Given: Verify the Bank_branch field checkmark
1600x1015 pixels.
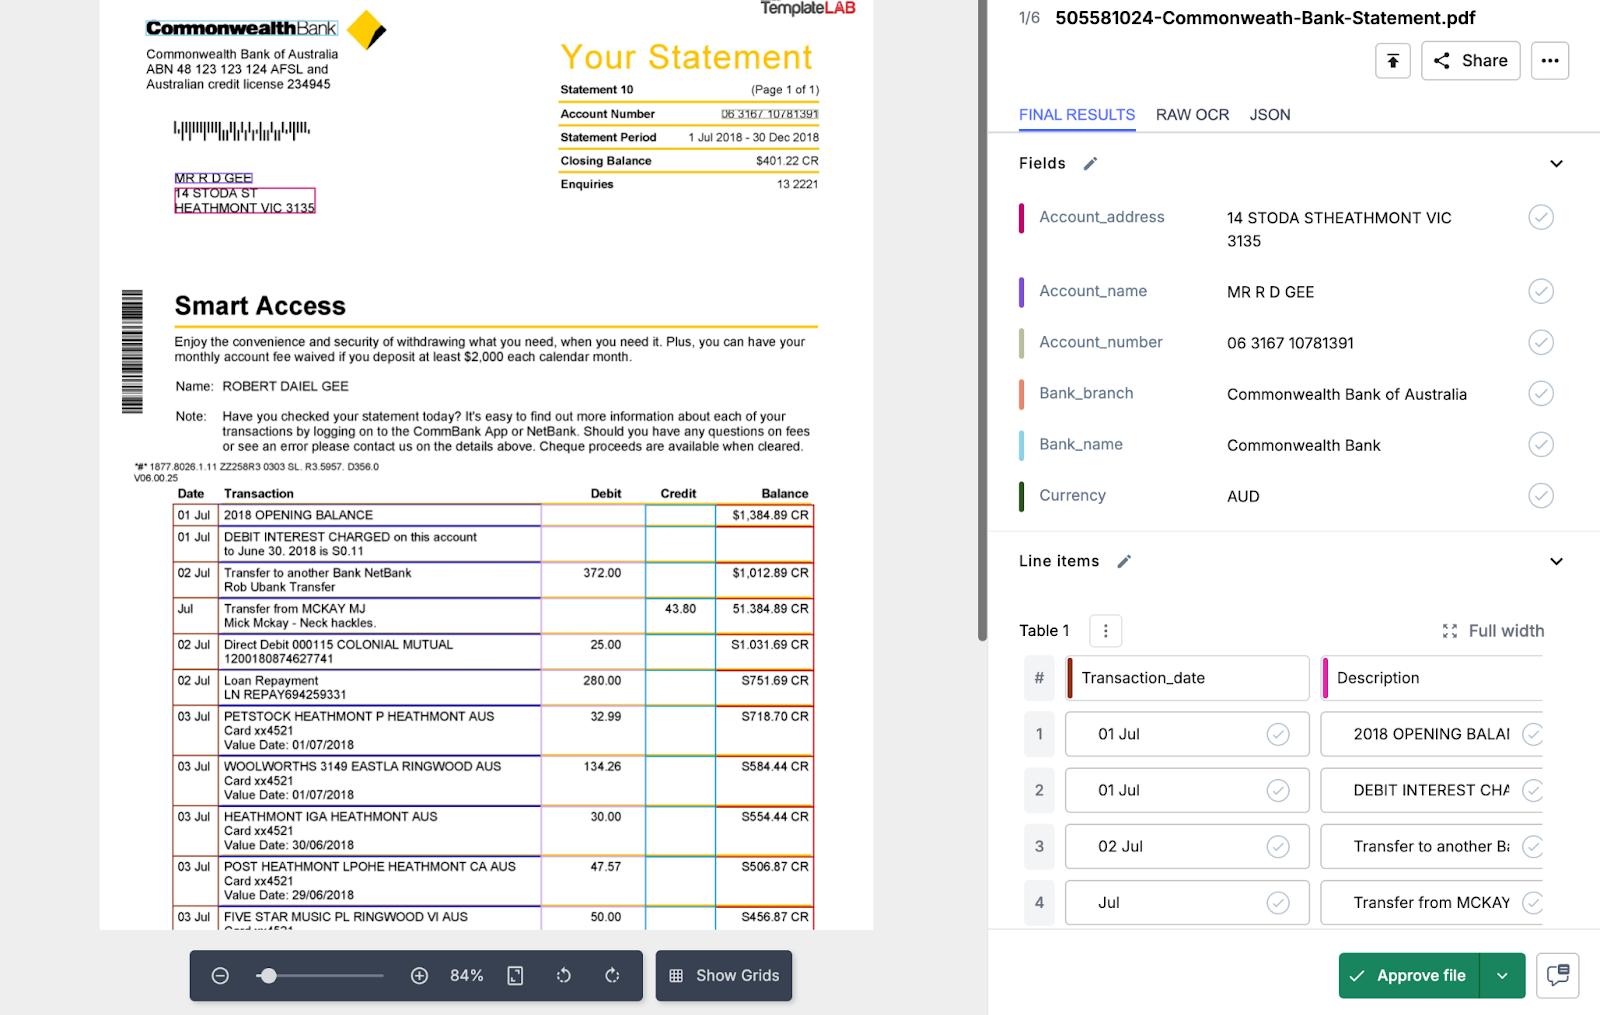Looking at the screenshot, I should pyautogui.click(x=1541, y=393).
